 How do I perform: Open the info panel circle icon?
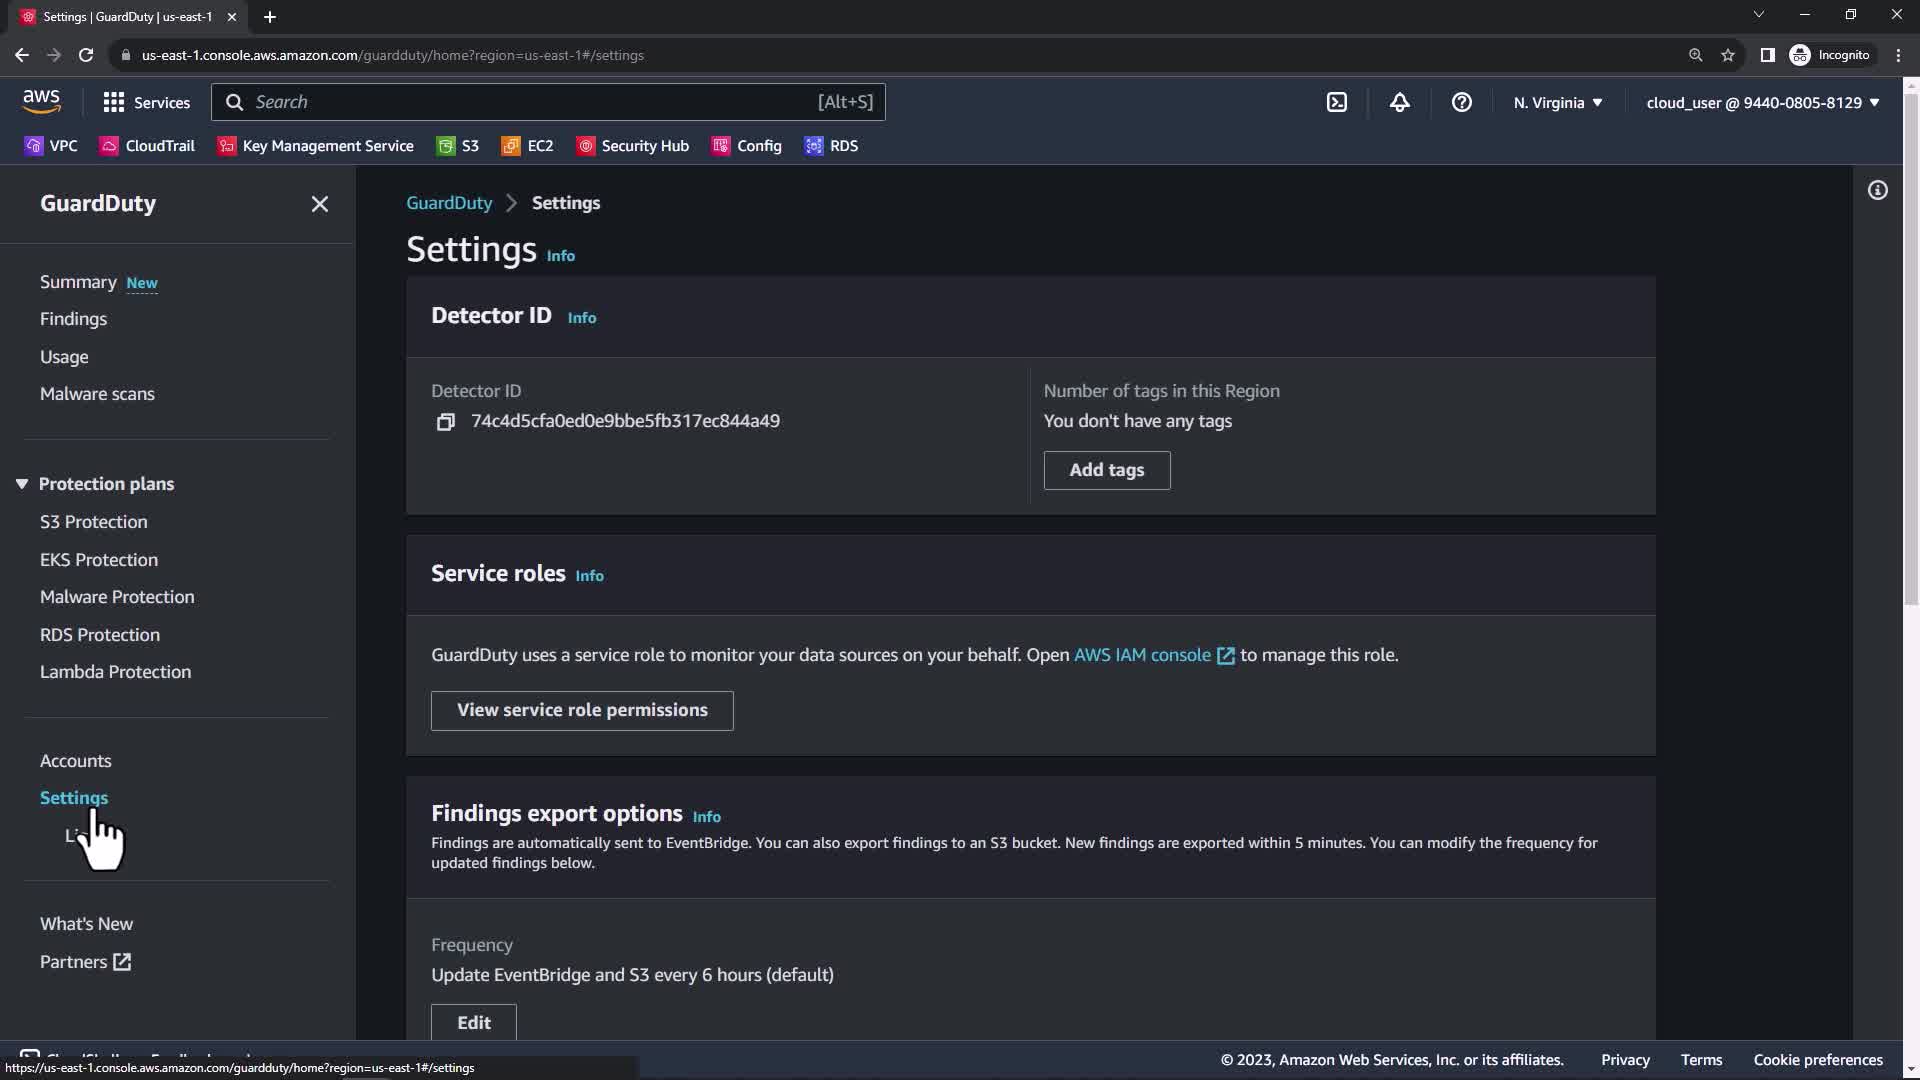point(1877,190)
